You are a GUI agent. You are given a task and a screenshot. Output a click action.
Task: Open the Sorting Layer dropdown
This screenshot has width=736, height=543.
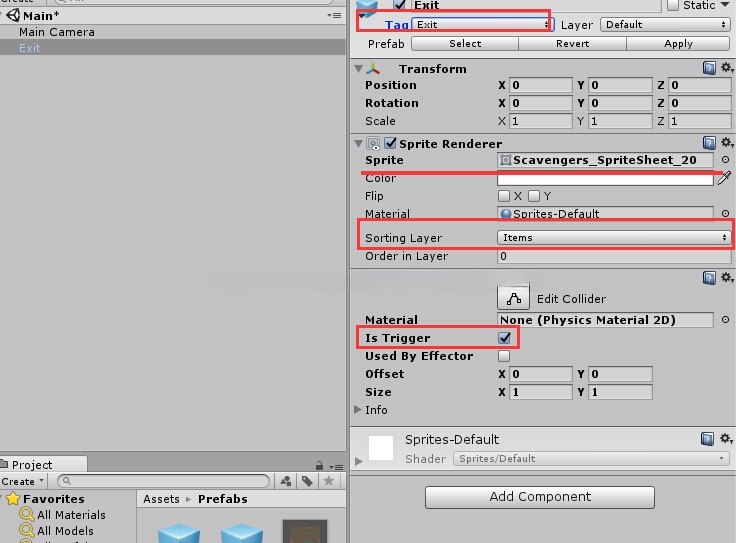(x=613, y=237)
